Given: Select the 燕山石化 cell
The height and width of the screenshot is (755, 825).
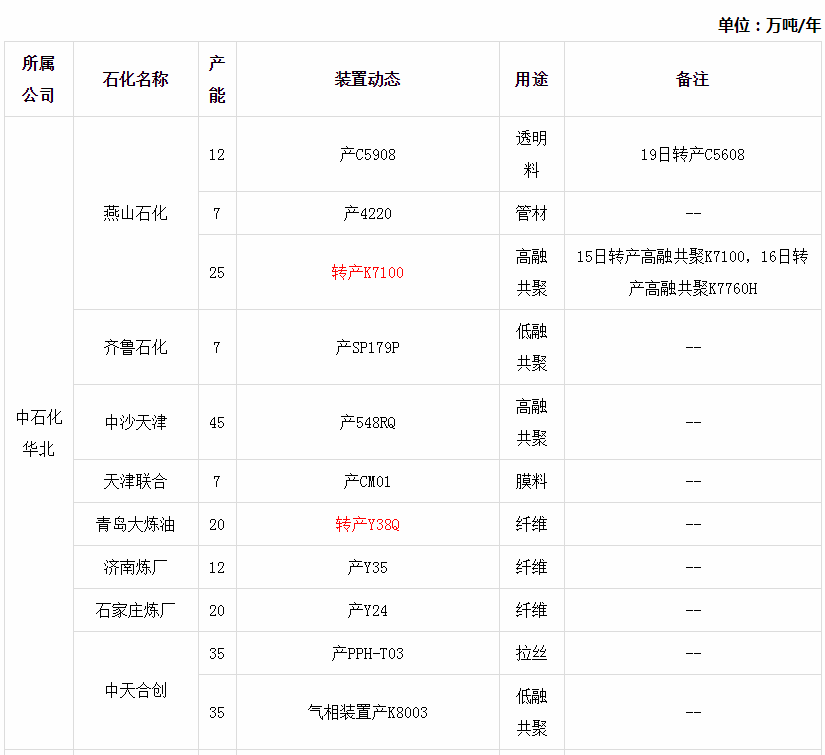Looking at the screenshot, I should [135, 213].
